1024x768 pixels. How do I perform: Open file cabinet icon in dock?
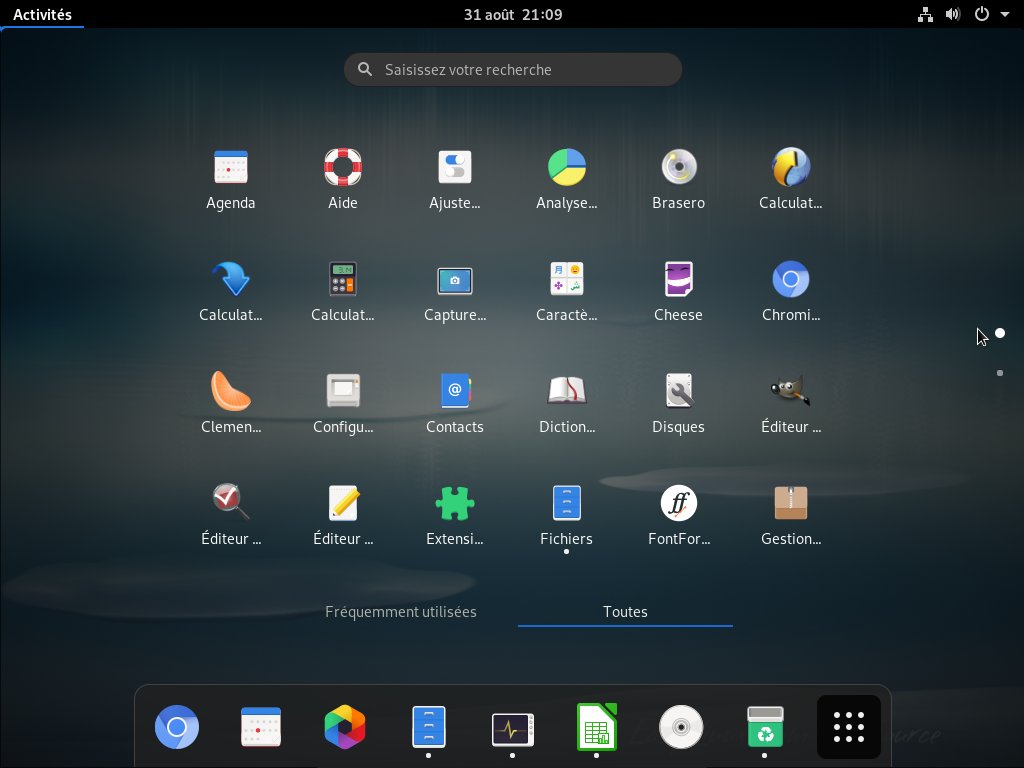pyautogui.click(x=428, y=727)
